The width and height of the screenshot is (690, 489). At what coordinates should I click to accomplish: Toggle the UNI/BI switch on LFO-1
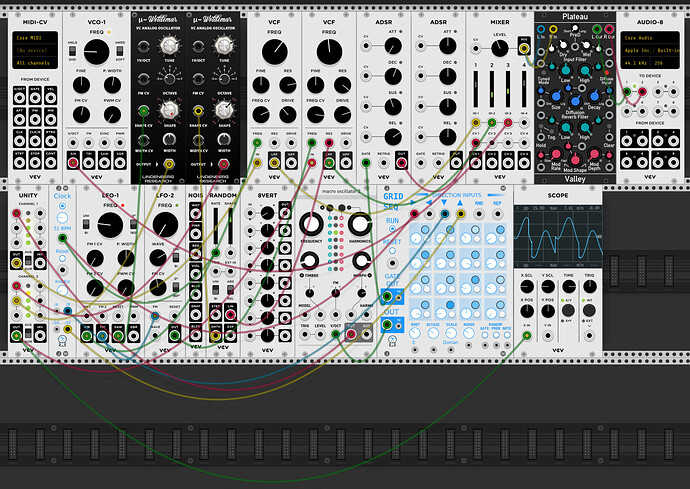point(86,224)
